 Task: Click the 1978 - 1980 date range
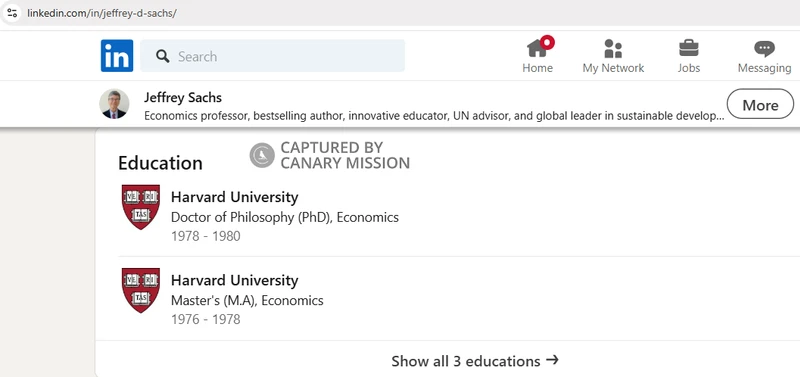[x=206, y=236]
